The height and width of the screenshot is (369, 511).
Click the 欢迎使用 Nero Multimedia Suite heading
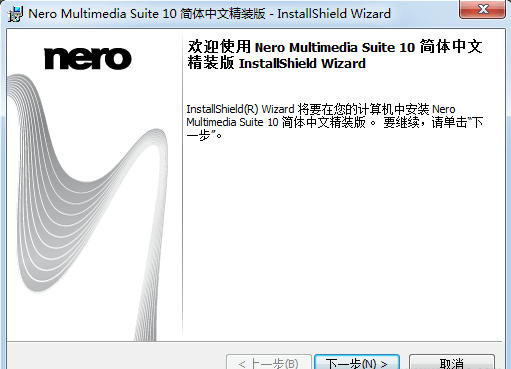tap(335, 55)
